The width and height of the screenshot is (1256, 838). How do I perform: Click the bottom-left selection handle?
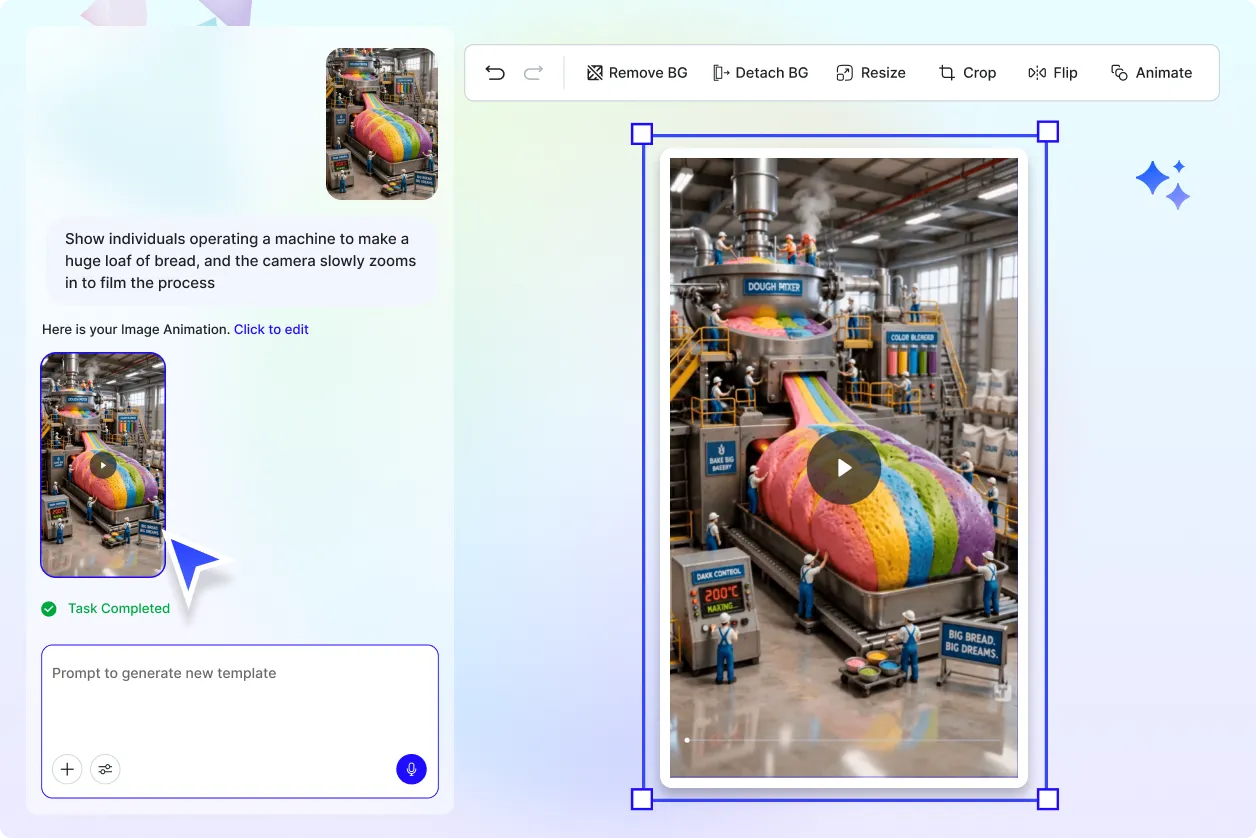tap(642, 799)
